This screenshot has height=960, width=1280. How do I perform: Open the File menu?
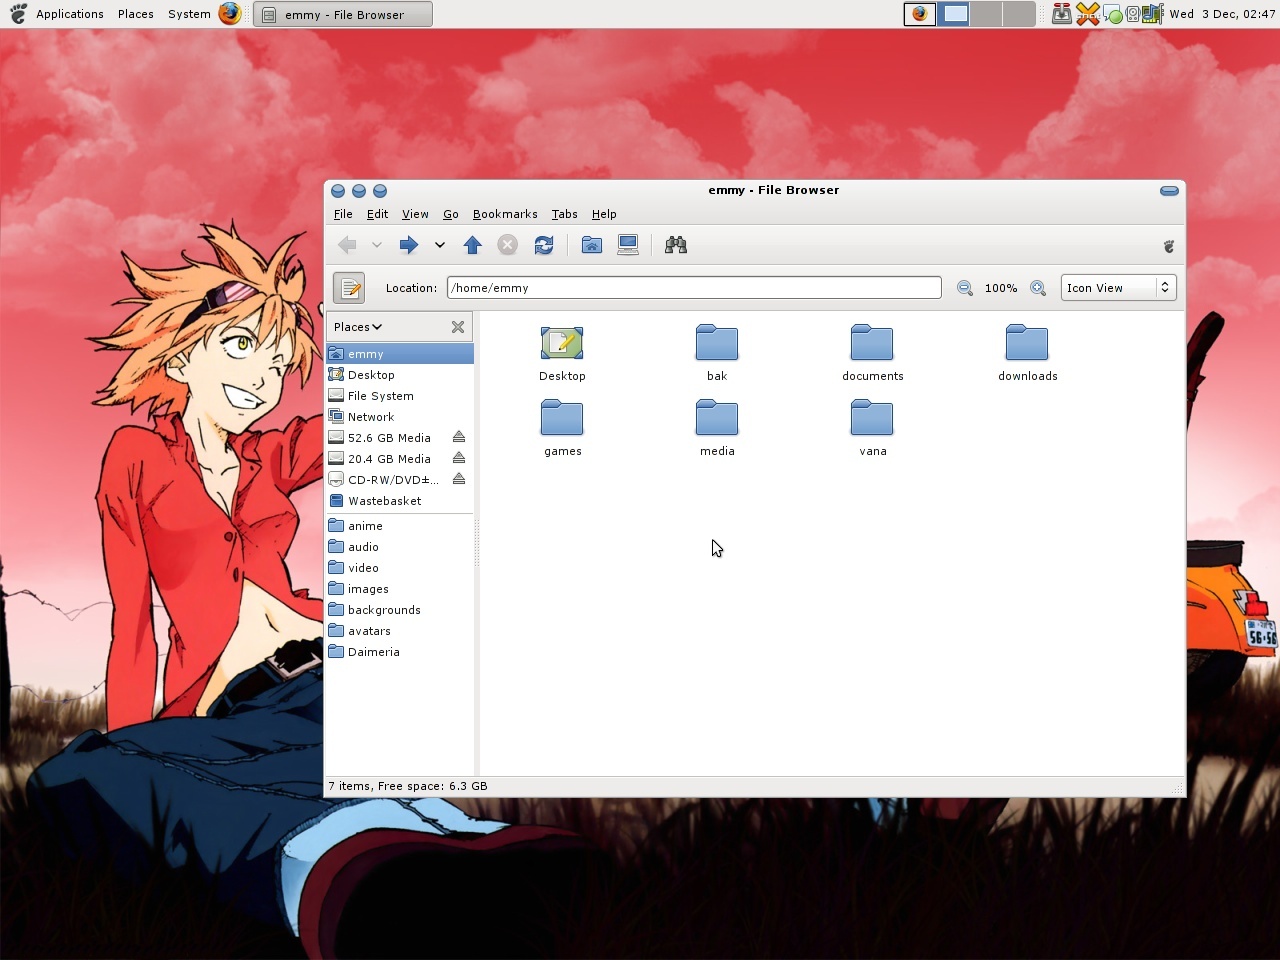(343, 214)
